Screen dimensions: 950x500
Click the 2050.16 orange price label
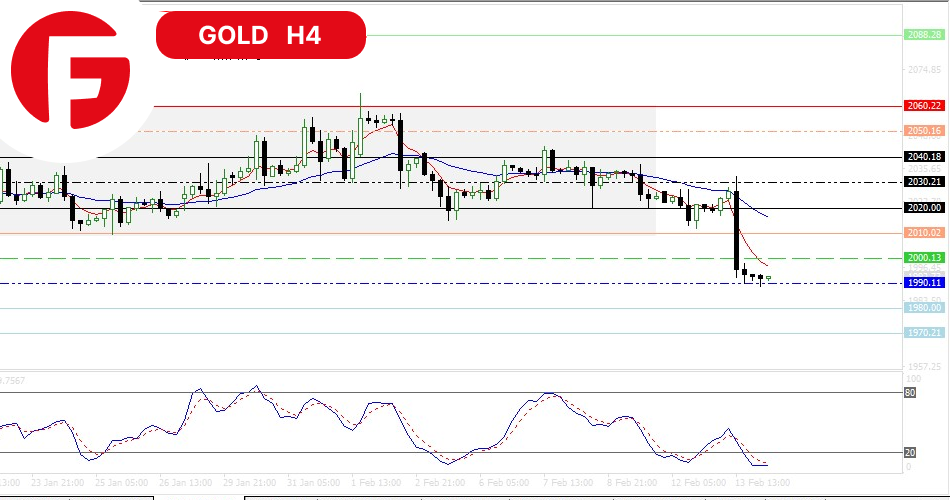tap(924, 131)
